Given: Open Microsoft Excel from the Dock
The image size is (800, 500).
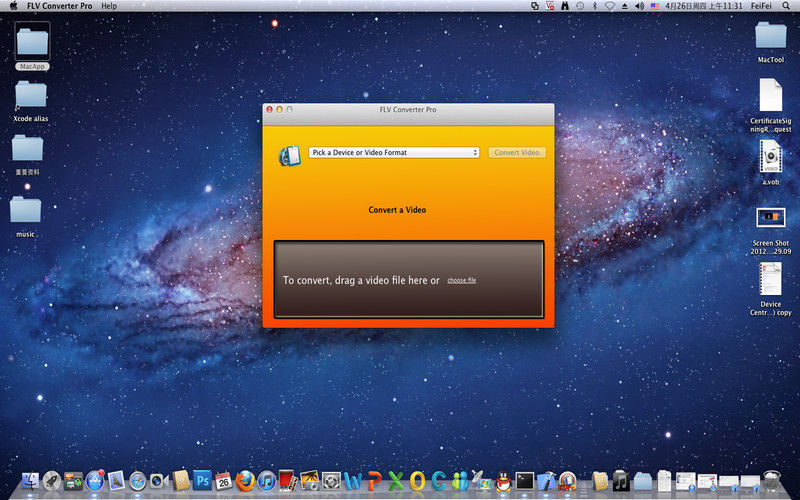Looking at the screenshot, I should click(396, 481).
